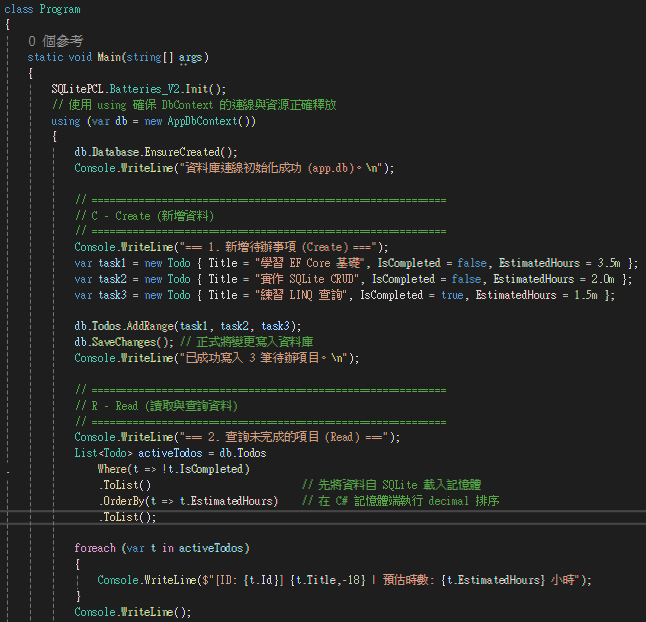The width and height of the screenshot is (646, 622).
Task: Click "activeTodos" in the List declaration
Action: click(x=170, y=453)
